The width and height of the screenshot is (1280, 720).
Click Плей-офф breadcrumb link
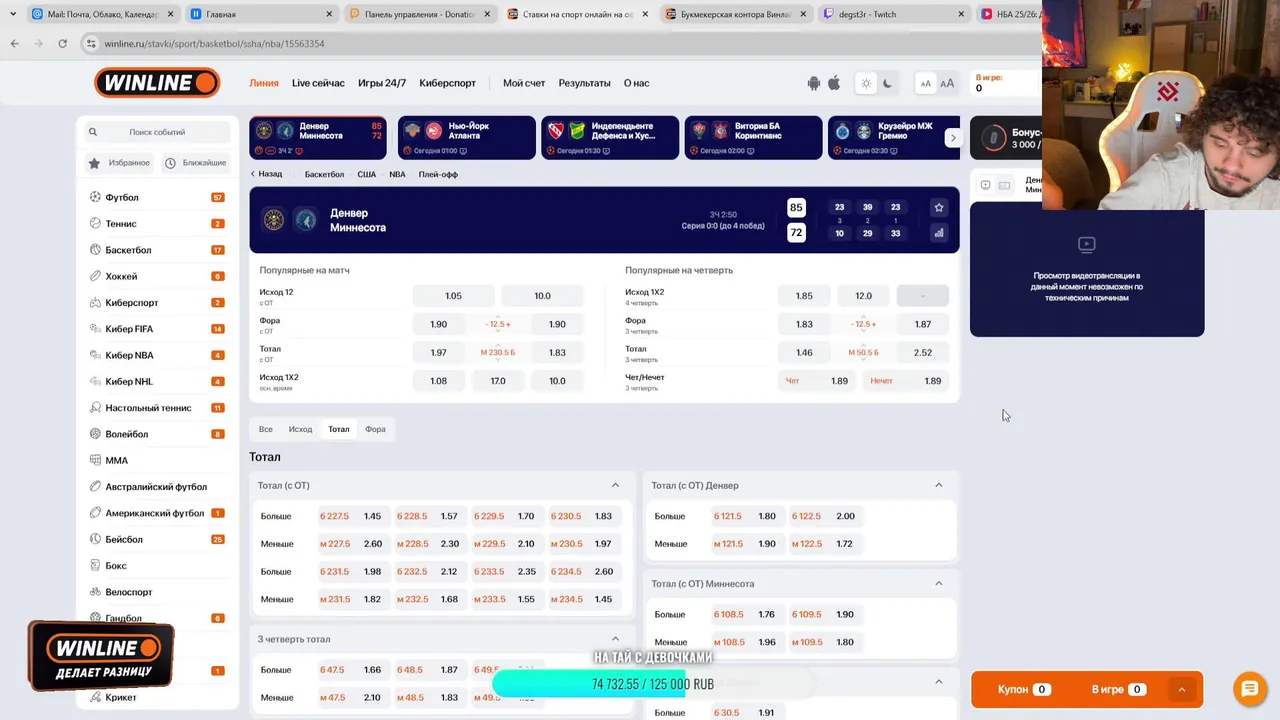coord(438,174)
